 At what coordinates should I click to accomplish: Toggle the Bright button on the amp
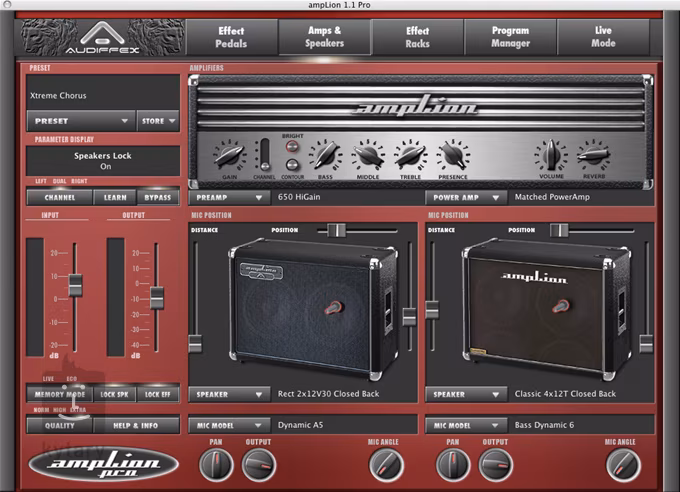293,146
